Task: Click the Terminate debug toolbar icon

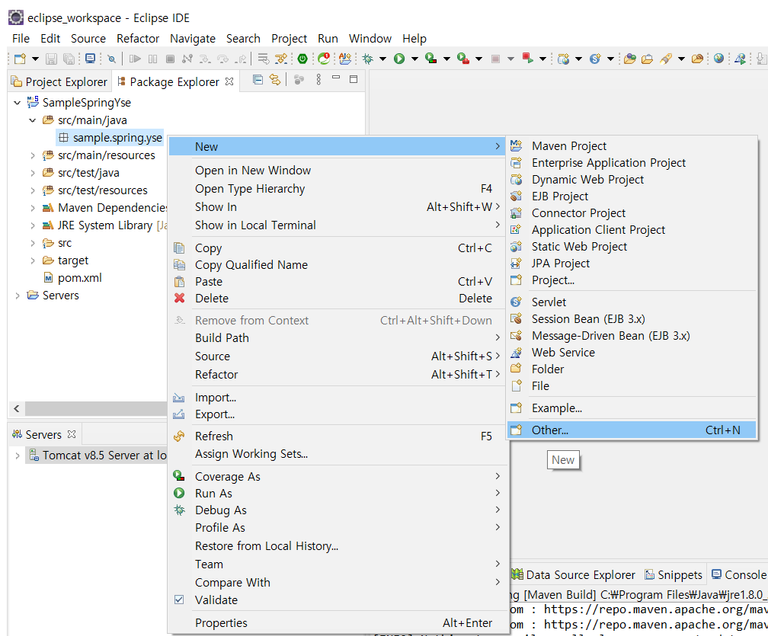Action: [x=170, y=59]
